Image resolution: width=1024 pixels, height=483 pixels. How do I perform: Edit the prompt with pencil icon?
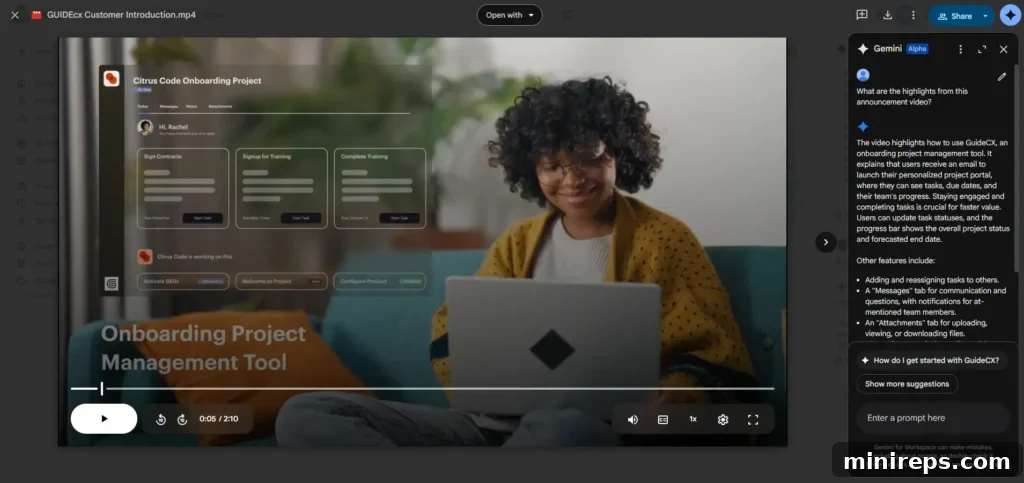click(x=1002, y=76)
